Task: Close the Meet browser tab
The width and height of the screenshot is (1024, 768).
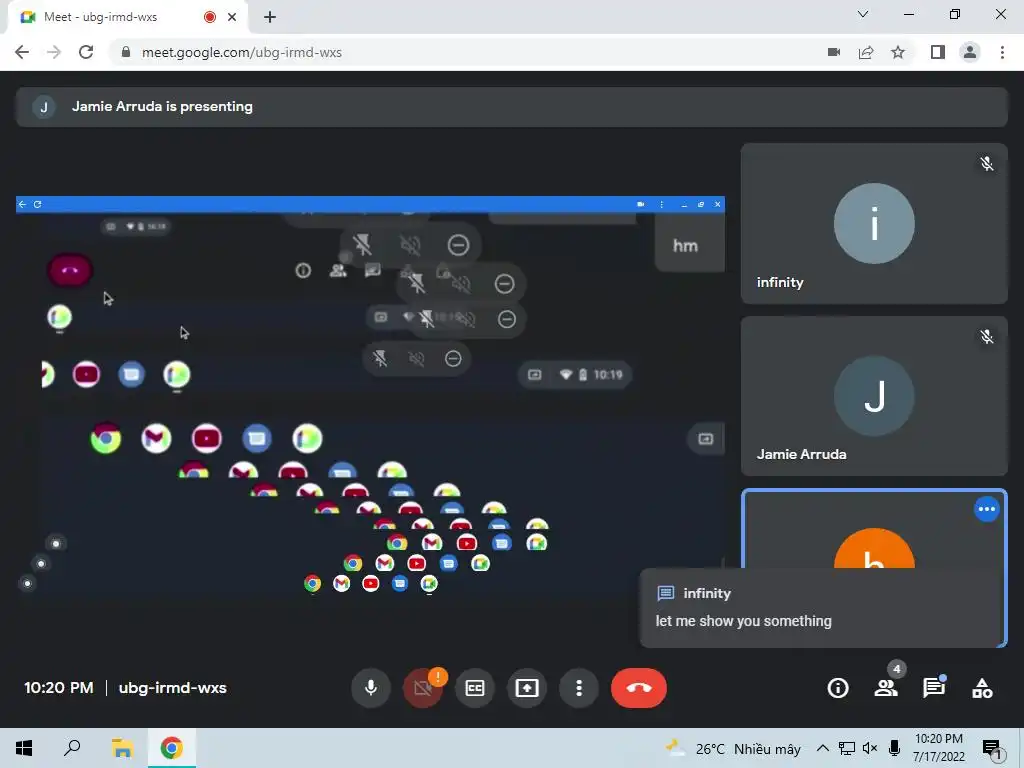Action: click(x=232, y=17)
